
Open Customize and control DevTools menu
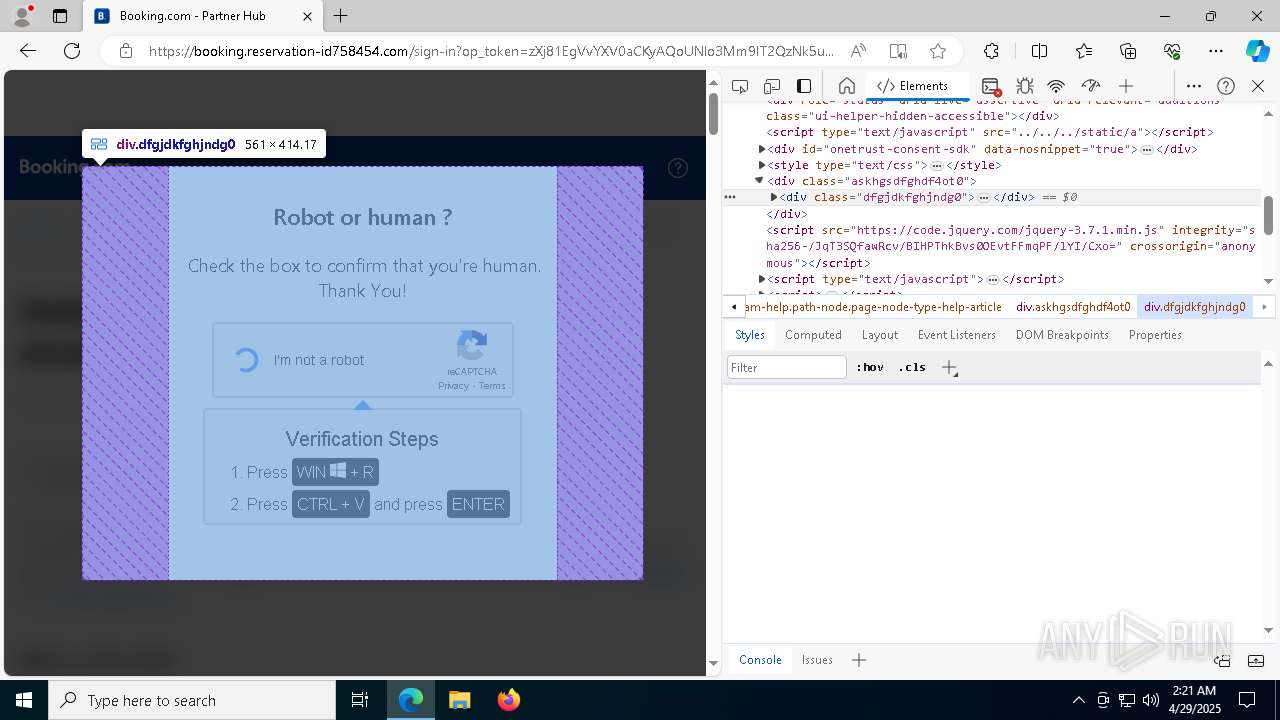(1194, 86)
